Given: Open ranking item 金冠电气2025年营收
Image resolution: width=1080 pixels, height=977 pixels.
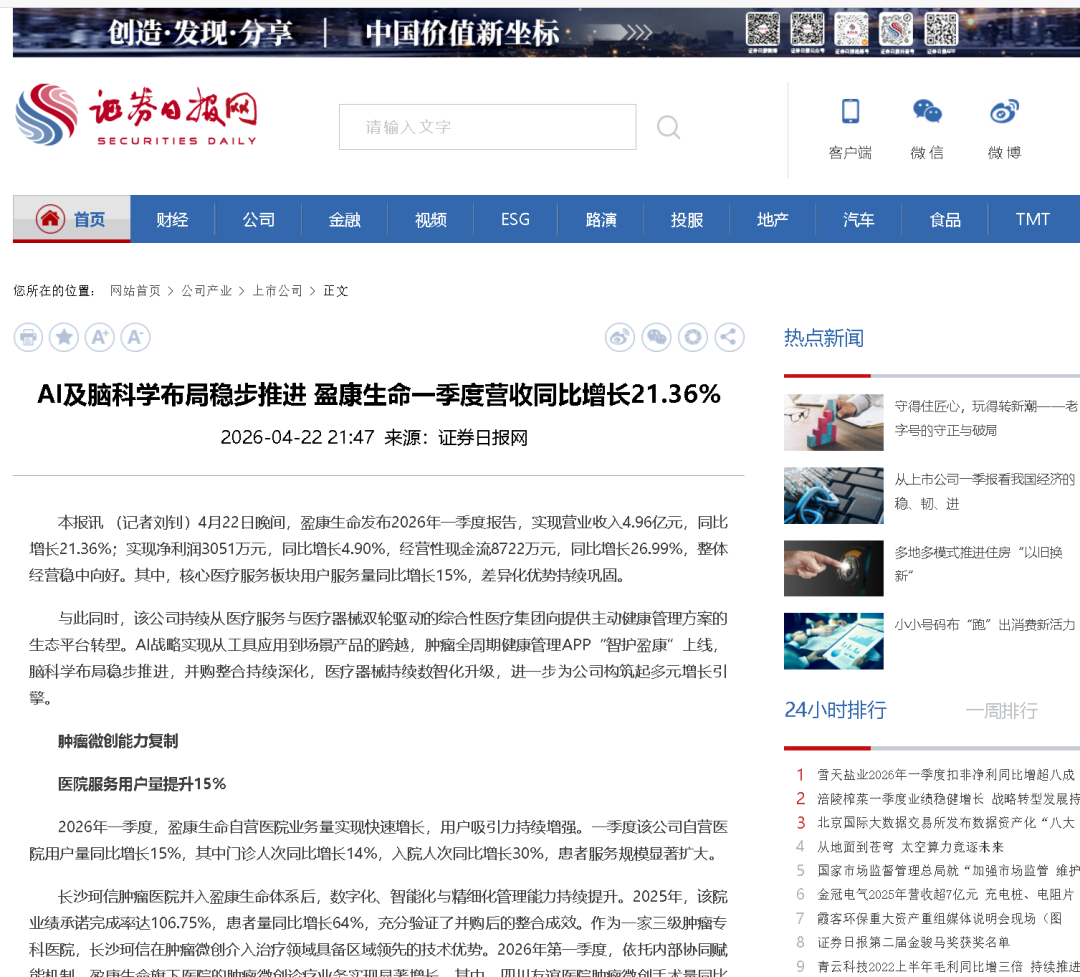Looking at the screenshot, I should click(946, 894).
